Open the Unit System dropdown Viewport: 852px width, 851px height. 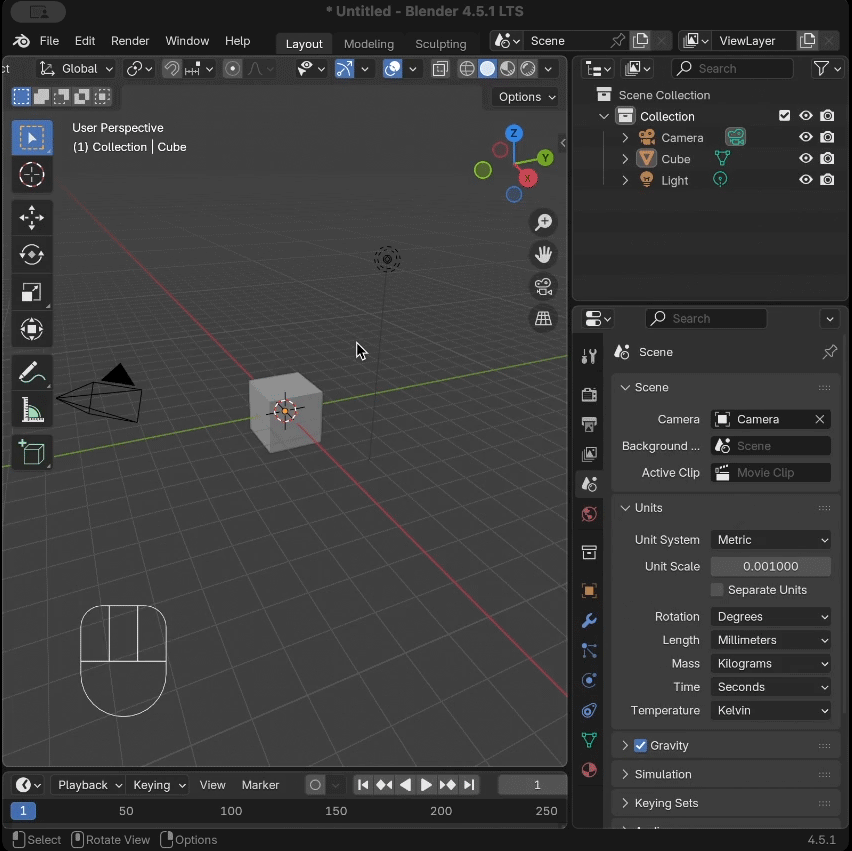[771, 540]
